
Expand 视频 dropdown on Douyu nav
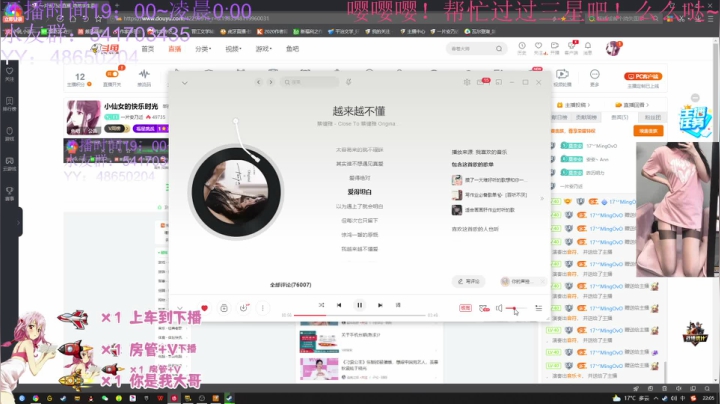[233, 49]
